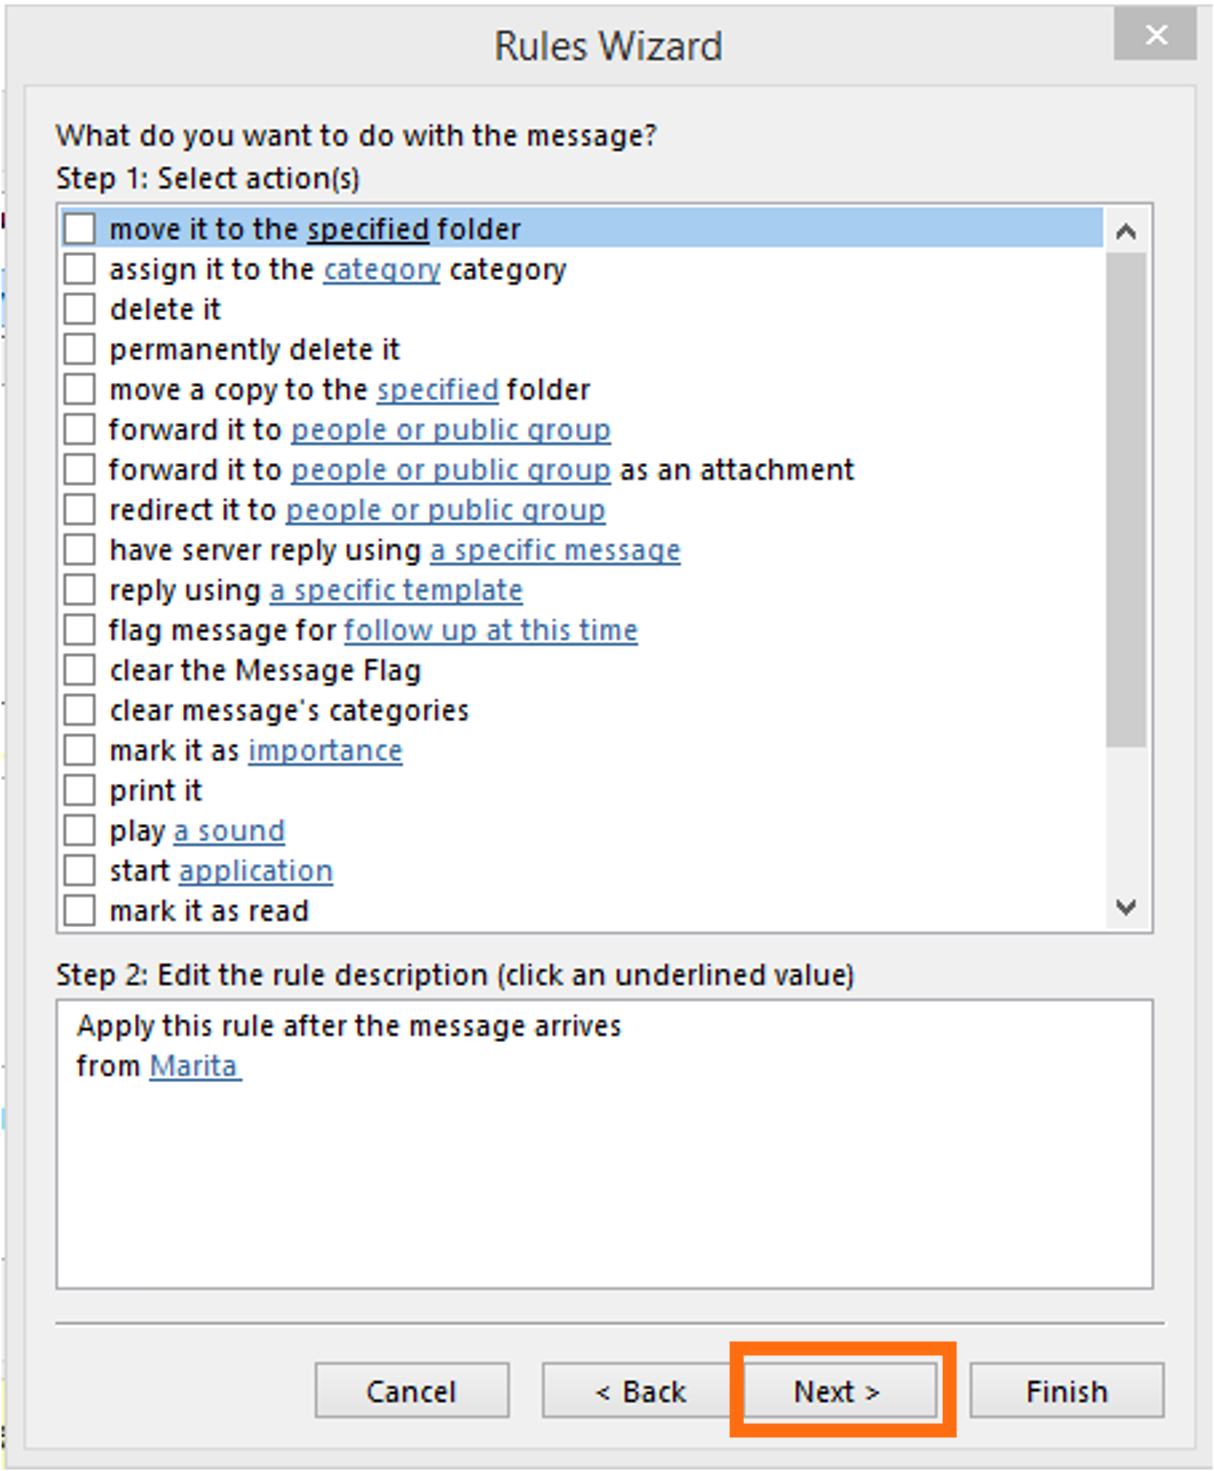Open 'specified' link in move a copy row
Image resolution: width=1214 pixels, height=1471 pixels.
[438, 390]
